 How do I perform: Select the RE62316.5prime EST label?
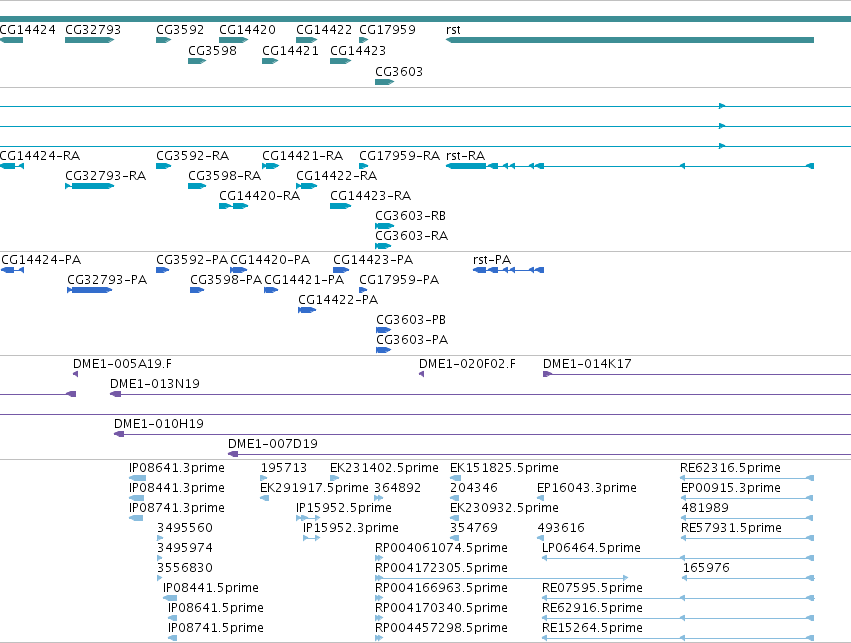click(x=731, y=468)
